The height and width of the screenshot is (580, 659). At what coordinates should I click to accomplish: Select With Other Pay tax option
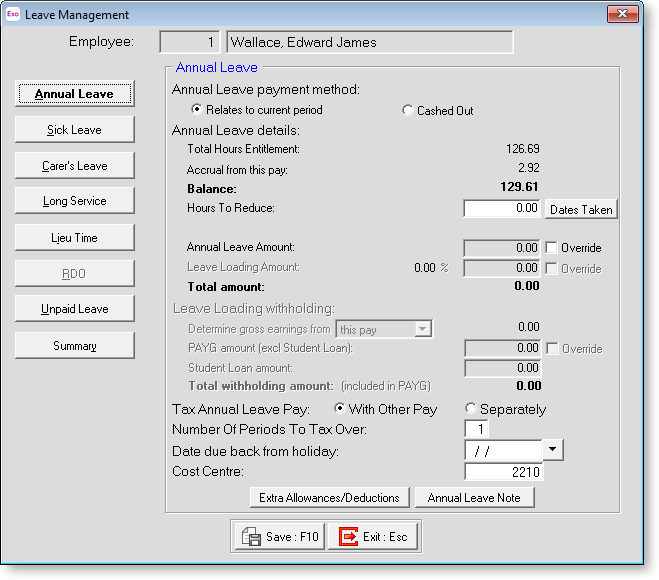[340, 409]
